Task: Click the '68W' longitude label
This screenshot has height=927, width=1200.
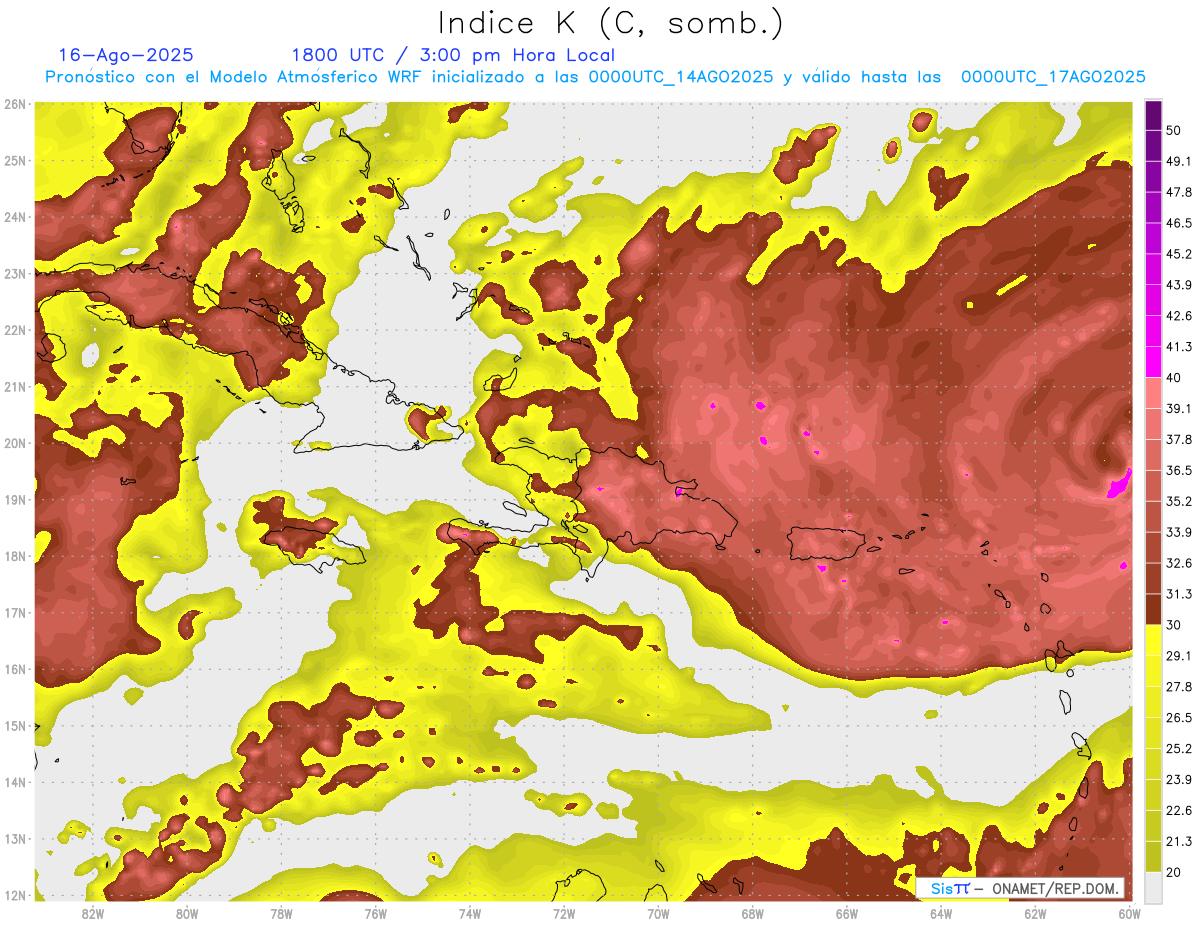Action: pyautogui.click(x=752, y=914)
